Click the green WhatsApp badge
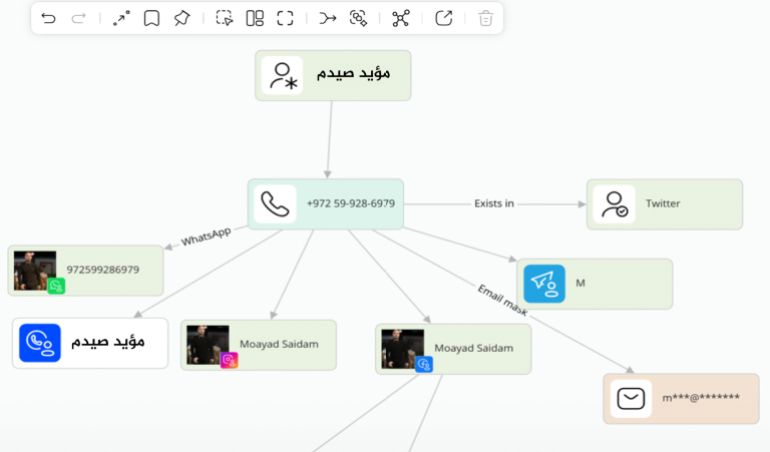The image size is (770, 452). tap(56, 285)
